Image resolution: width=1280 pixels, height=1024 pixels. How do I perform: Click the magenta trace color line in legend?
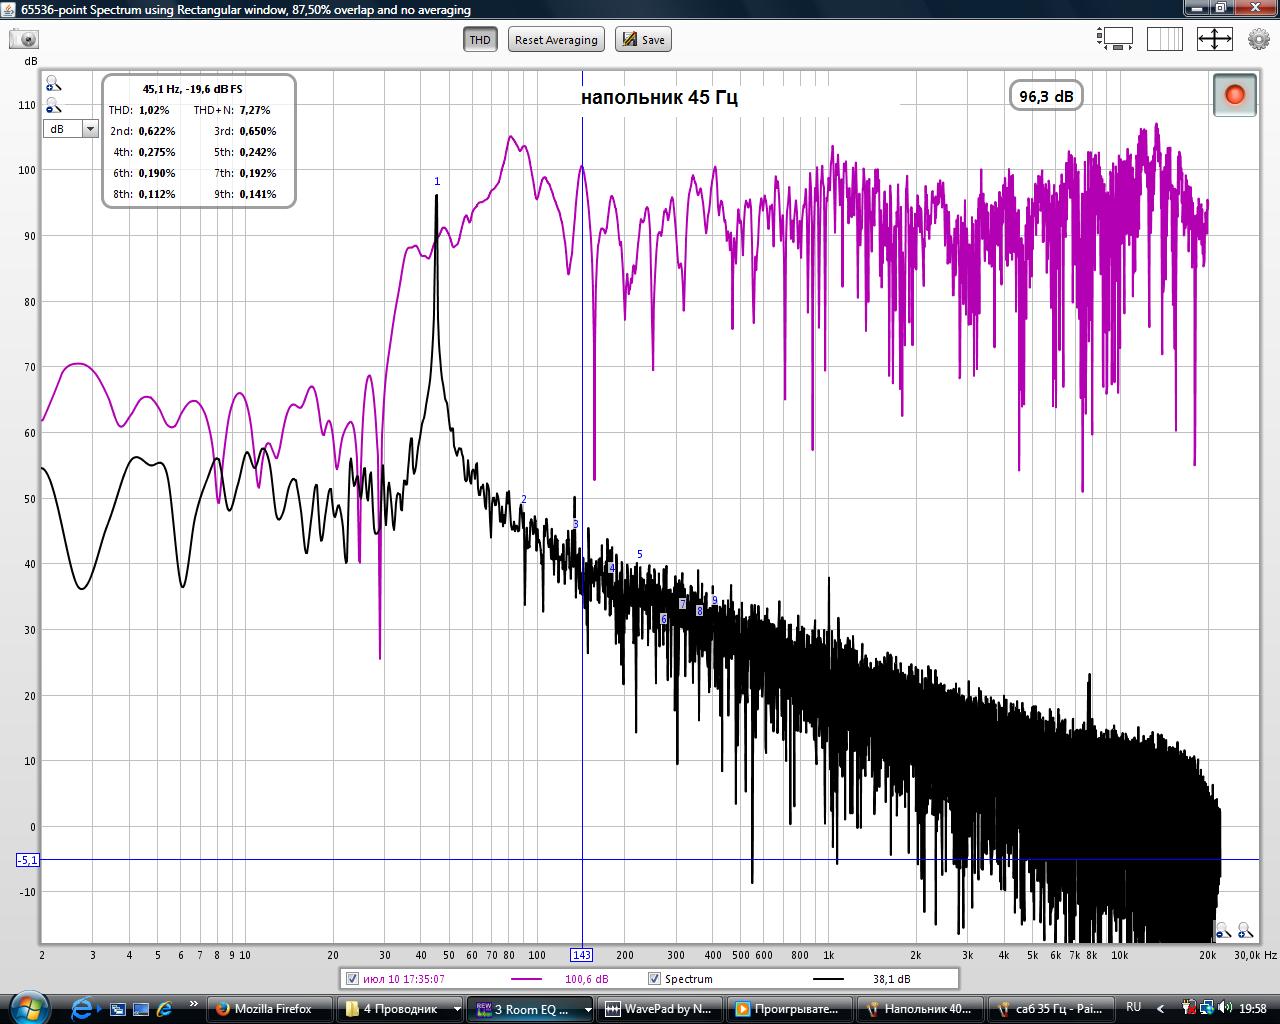pos(526,979)
